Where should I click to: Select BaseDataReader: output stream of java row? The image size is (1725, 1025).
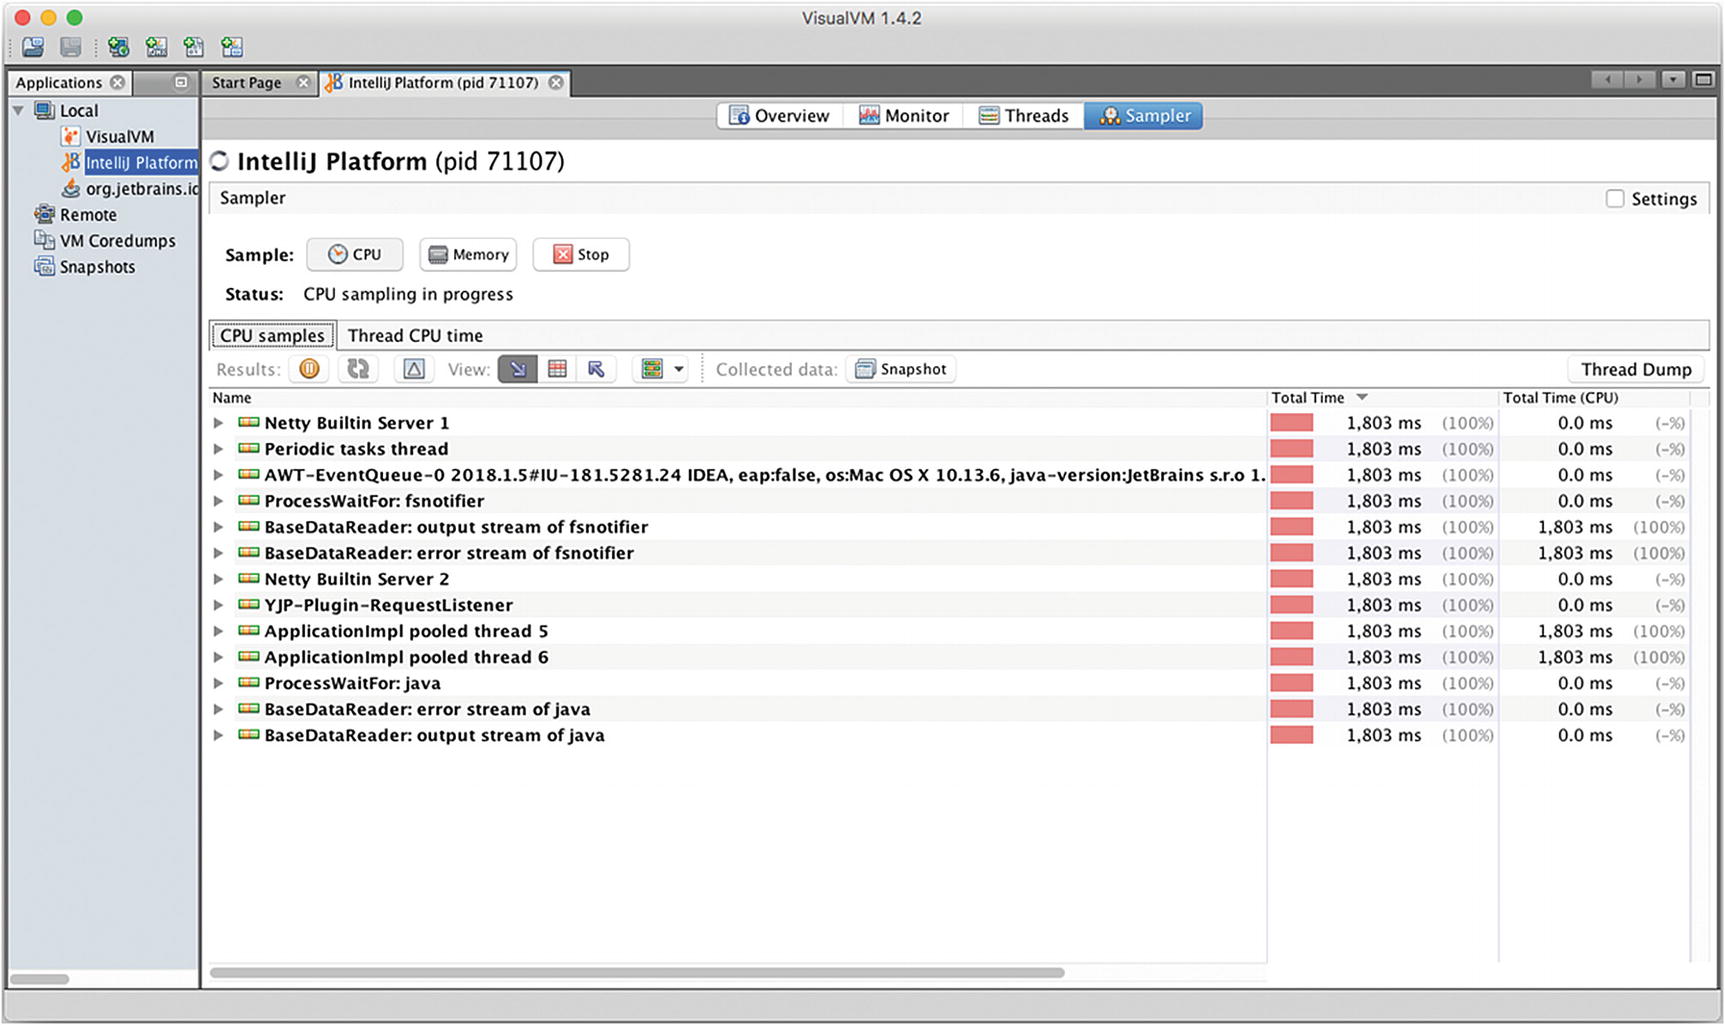(x=948, y=735)
